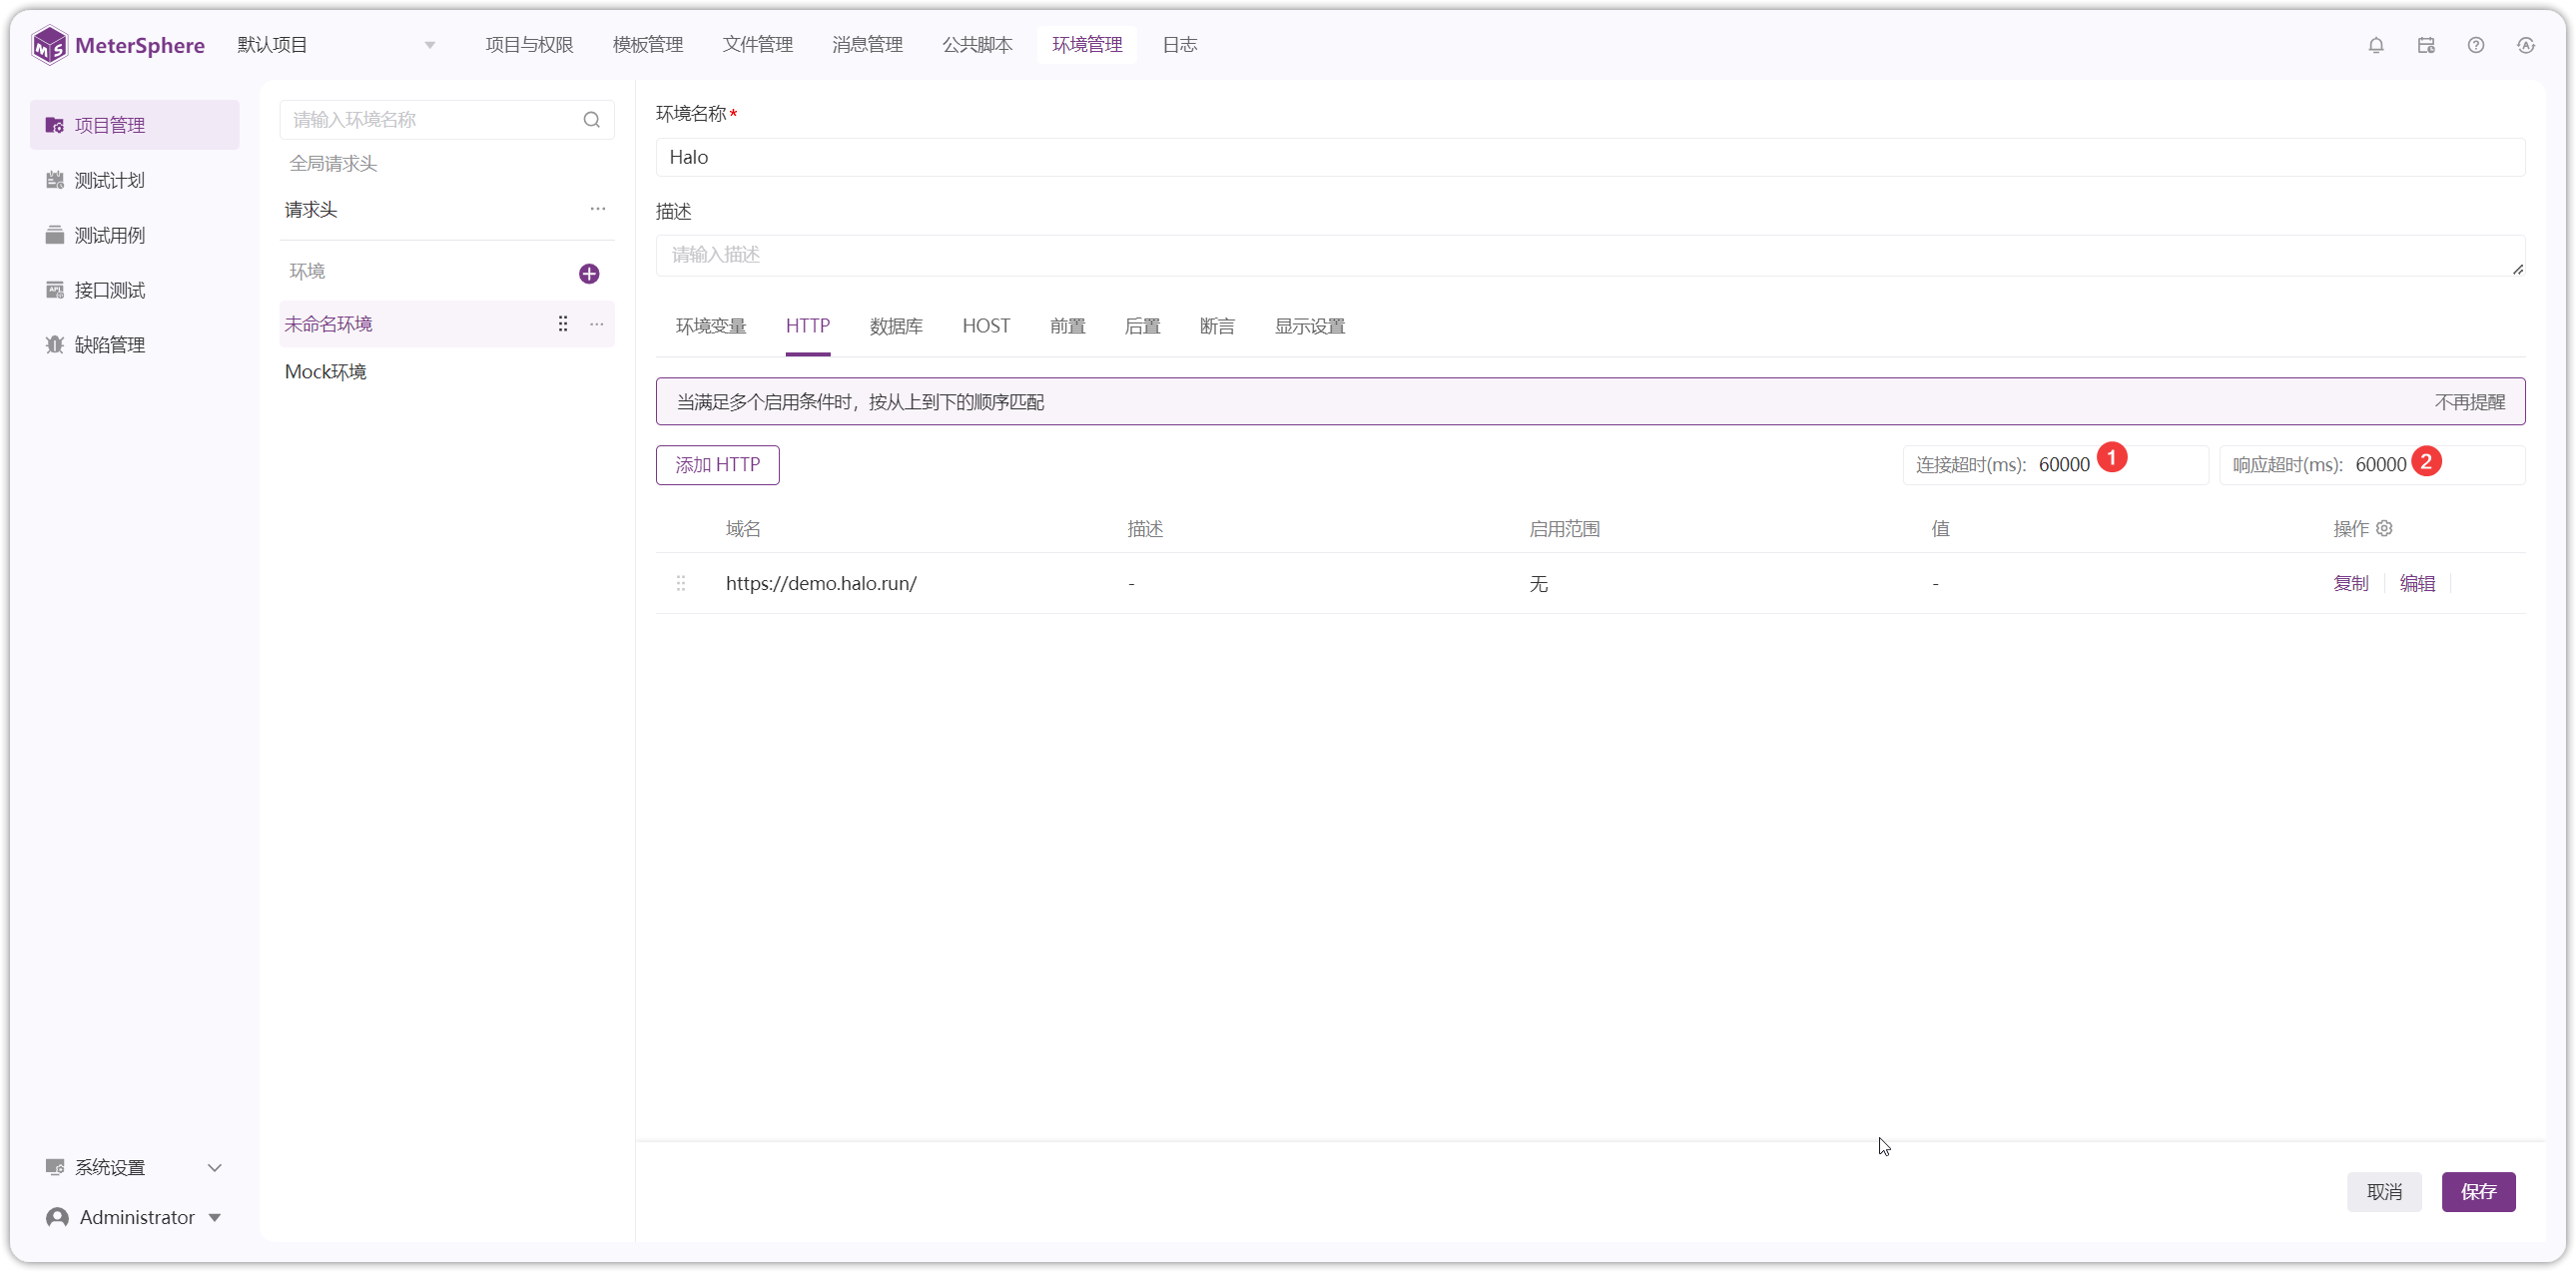The width and height of the screenshot is (2576, 1272).
Task: Go to 缺陷管理 in the sidebar
Action: coord(134,345)
